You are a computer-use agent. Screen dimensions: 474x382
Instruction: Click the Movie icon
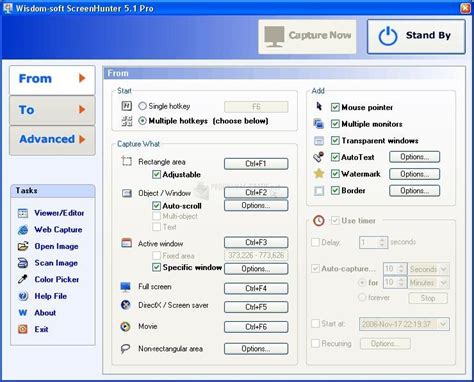click(125, 327)
